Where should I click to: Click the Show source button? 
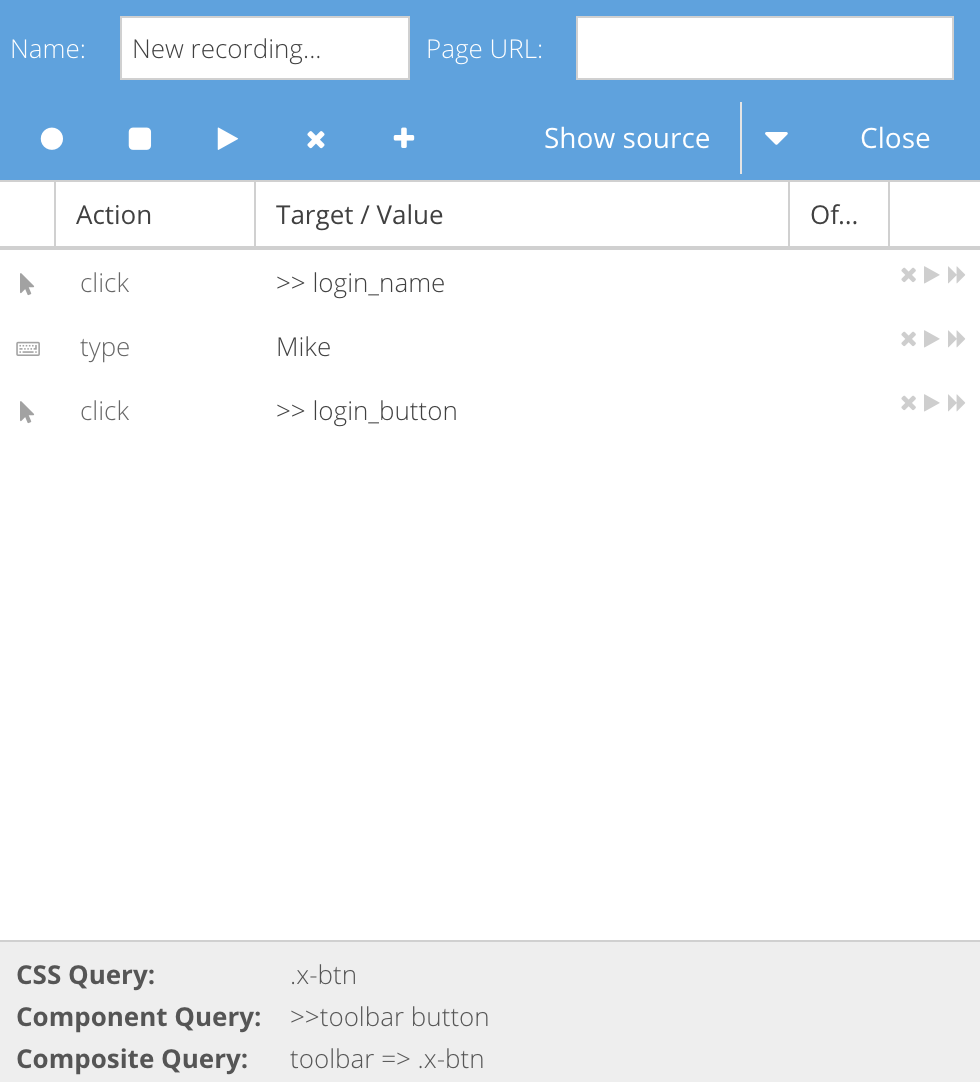pyautogui.click(x=627, y=138)
